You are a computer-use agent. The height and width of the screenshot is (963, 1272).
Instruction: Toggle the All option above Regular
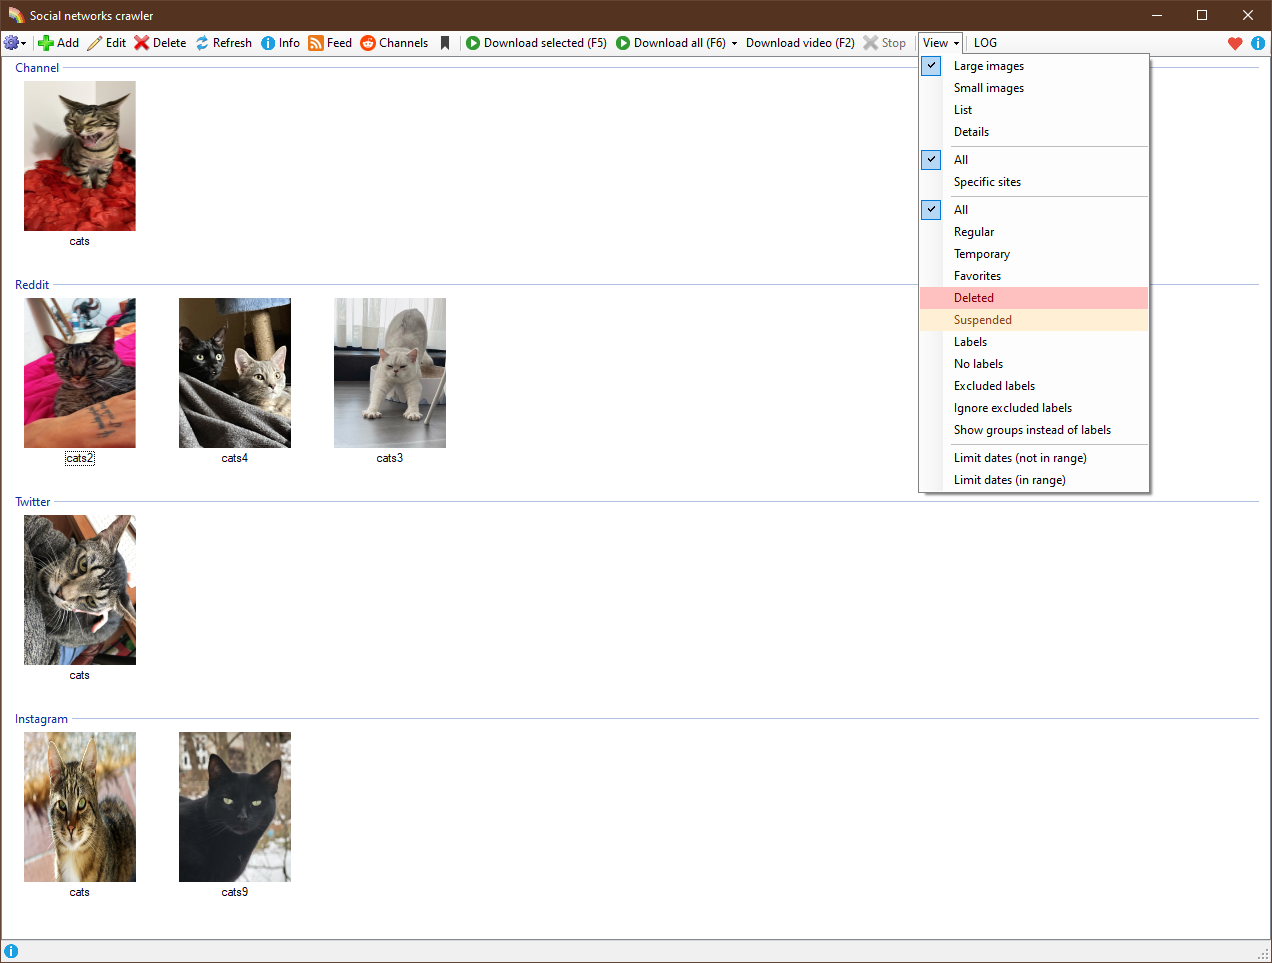tap(931, 210)
